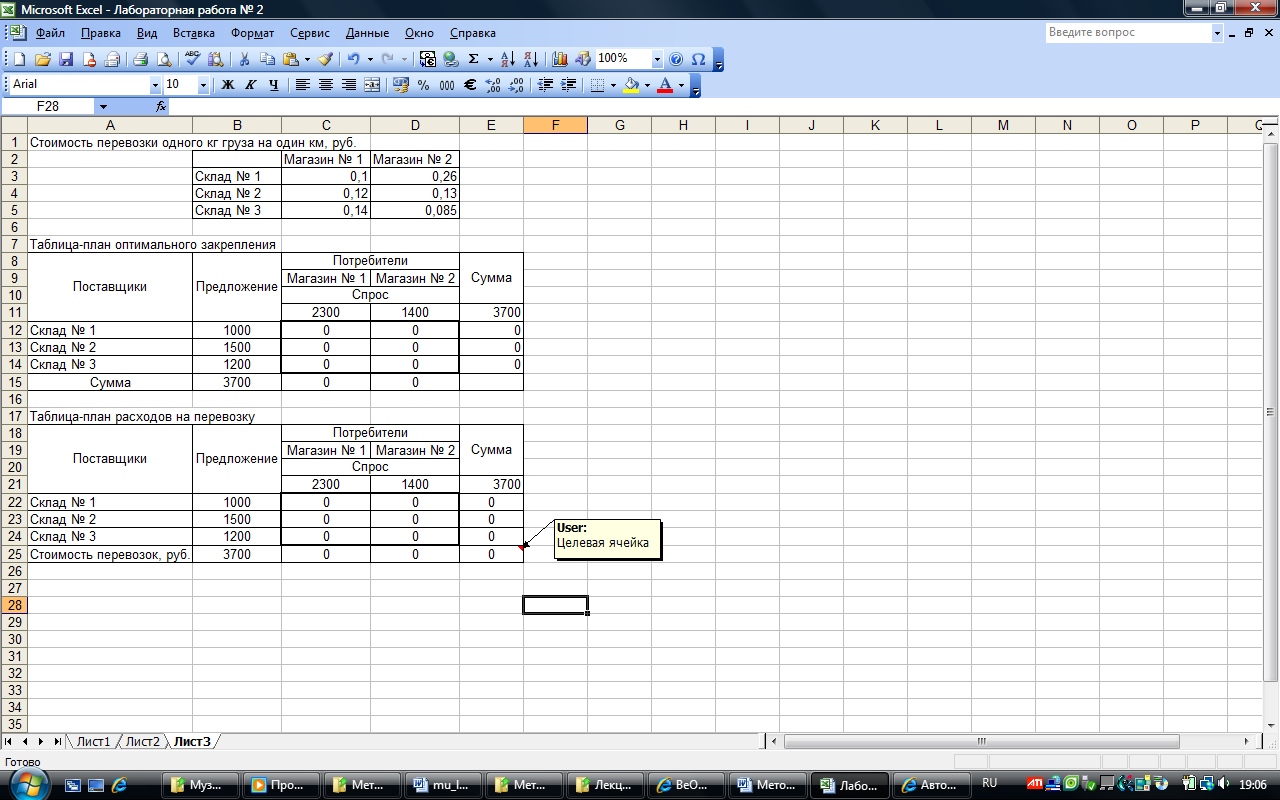Switch to the Лист1 sheet tab

click(93, 741)
